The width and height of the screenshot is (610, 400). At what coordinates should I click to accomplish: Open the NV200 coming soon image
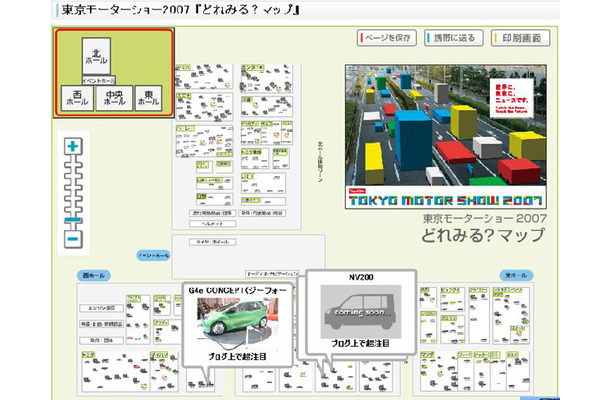point(361,312)
